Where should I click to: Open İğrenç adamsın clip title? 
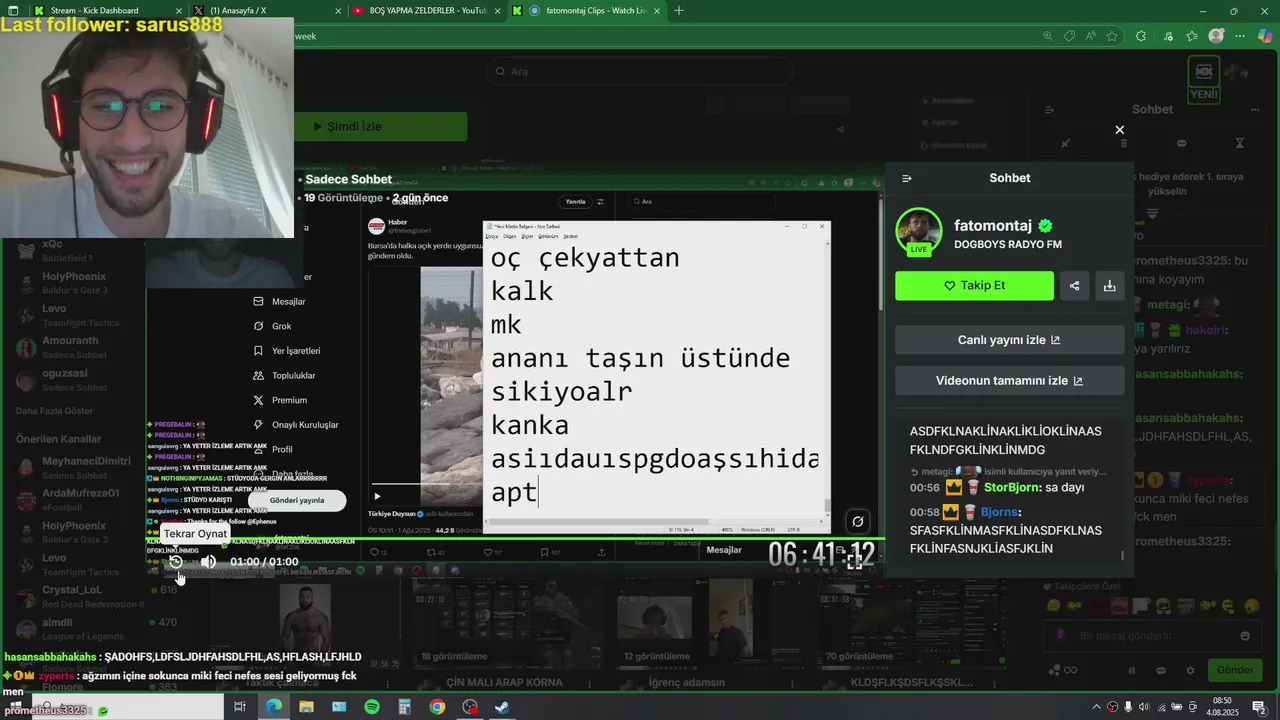(686, 683)
